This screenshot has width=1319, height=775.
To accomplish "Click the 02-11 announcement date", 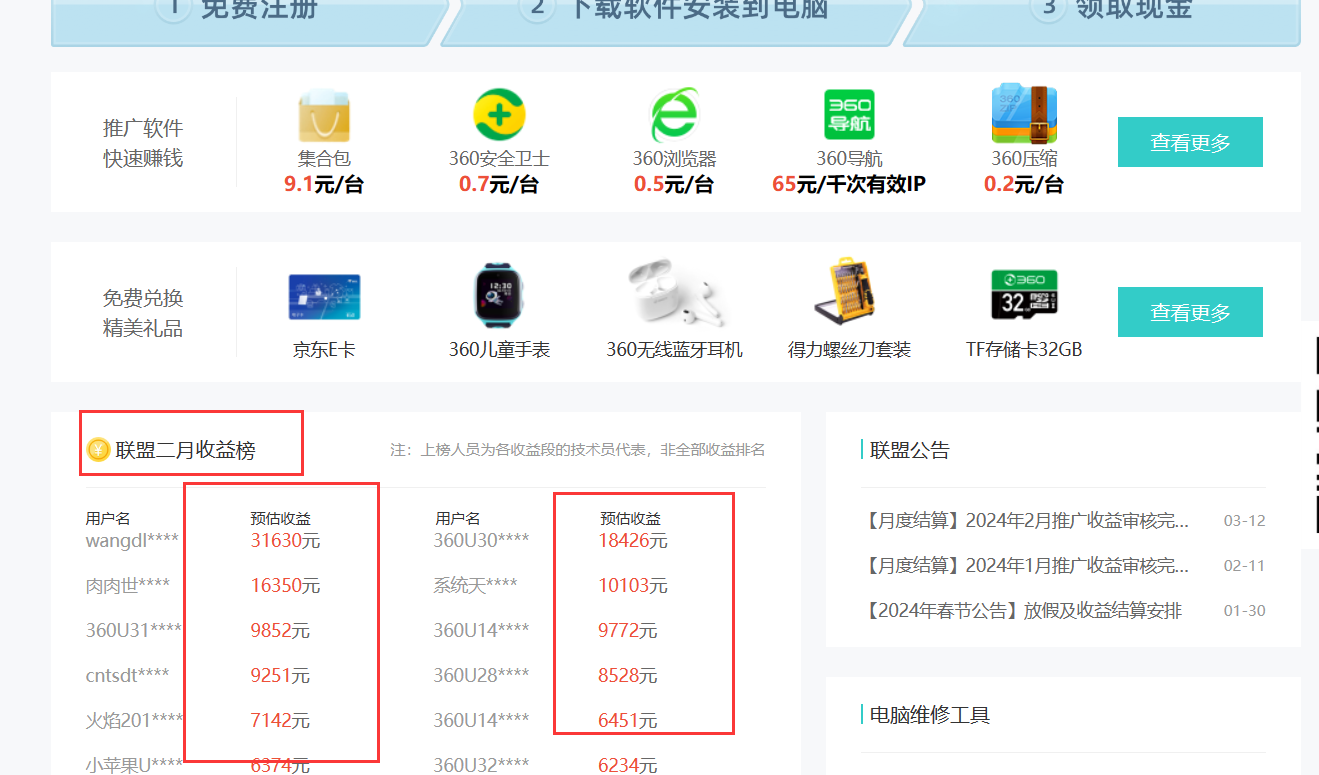I will click(x=1245, y=566).
